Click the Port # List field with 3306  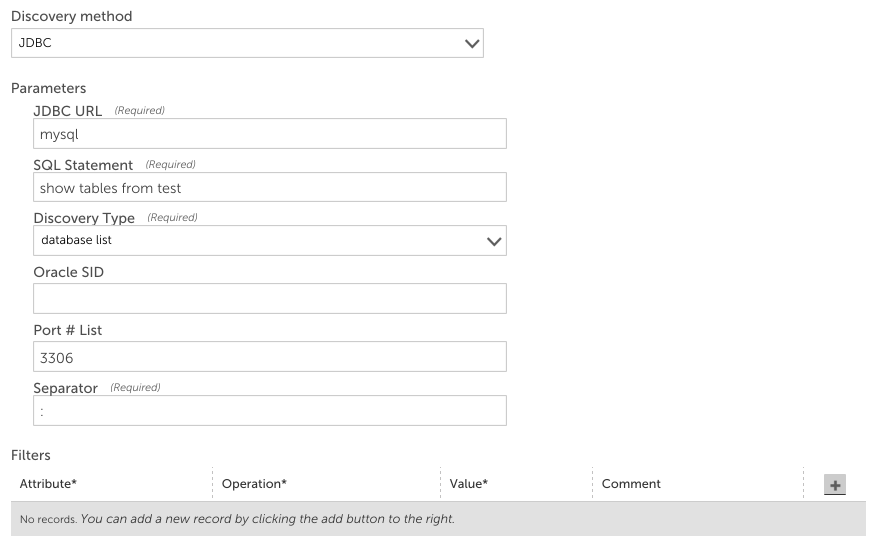pos(269,357)
